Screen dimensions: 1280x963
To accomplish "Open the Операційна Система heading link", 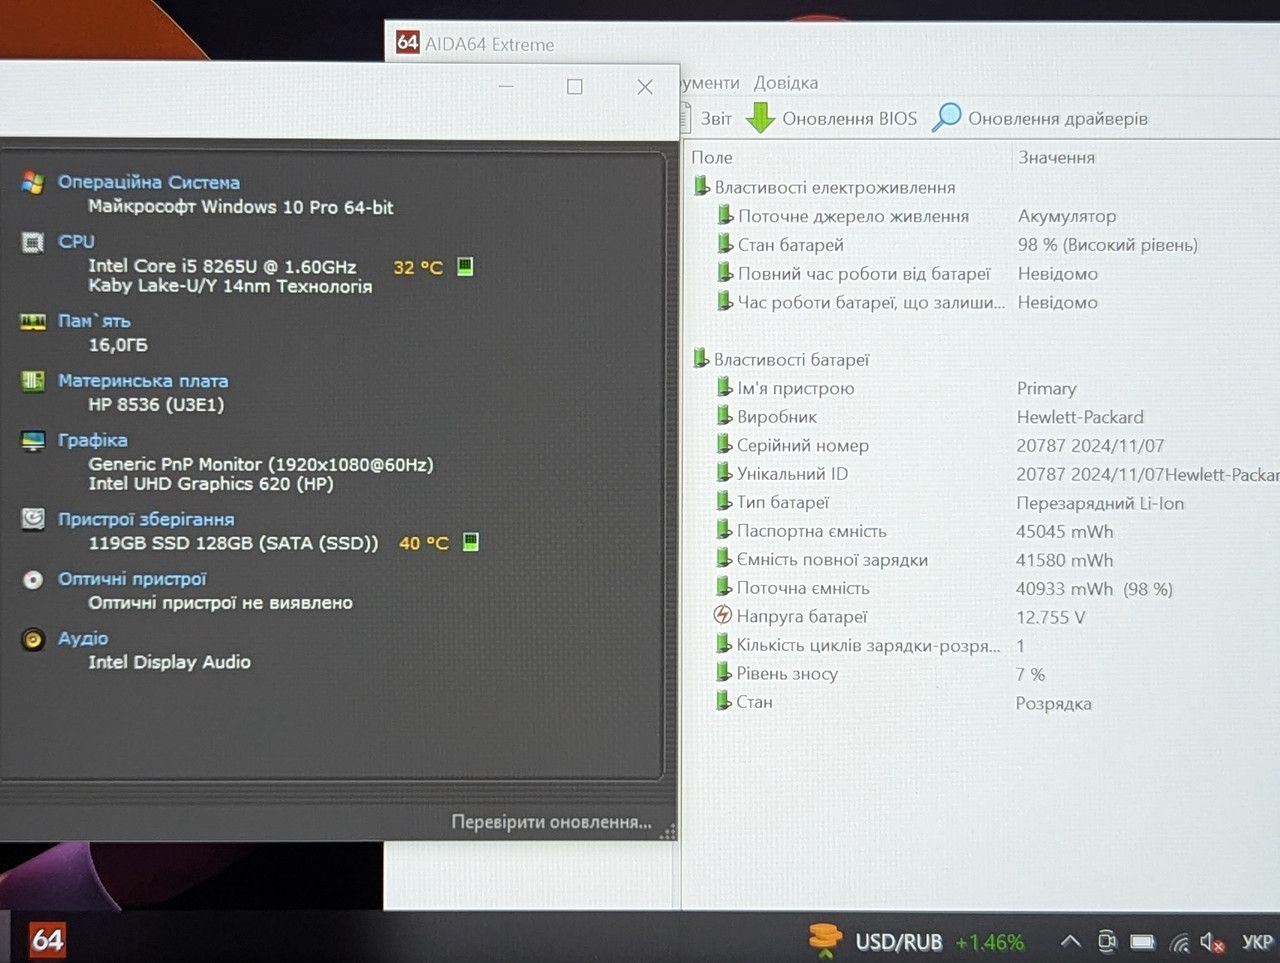I will 149,182.
